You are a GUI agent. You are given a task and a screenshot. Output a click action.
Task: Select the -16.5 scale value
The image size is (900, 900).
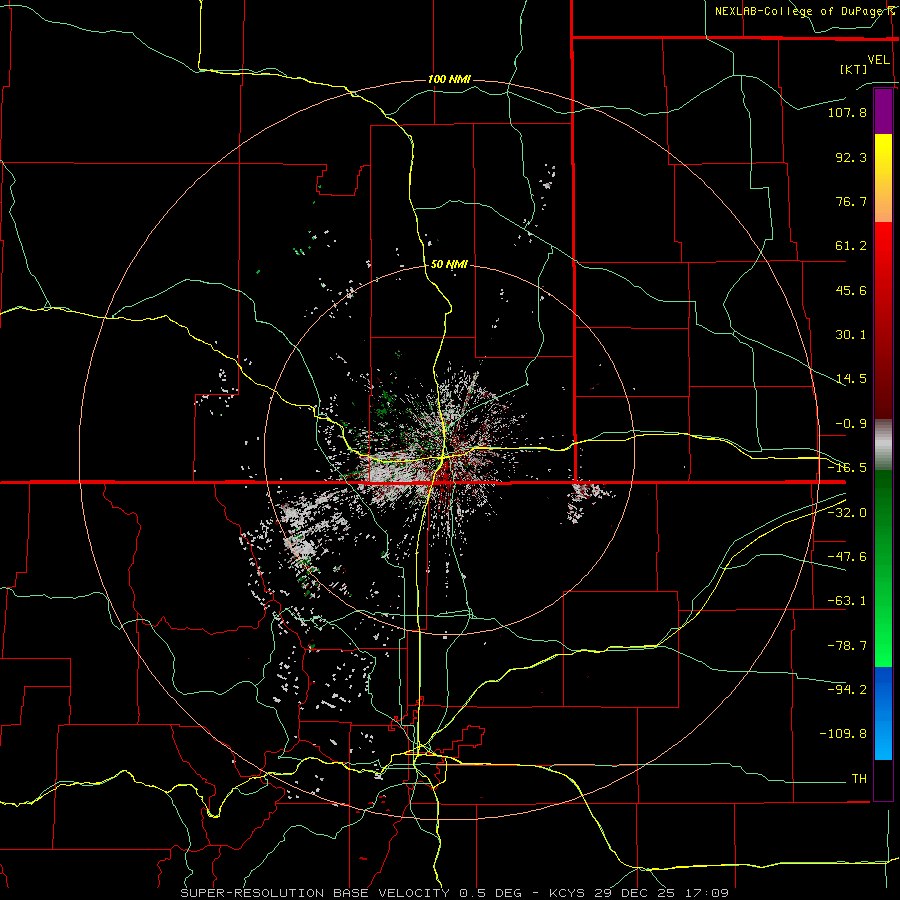tap(847, 468)
